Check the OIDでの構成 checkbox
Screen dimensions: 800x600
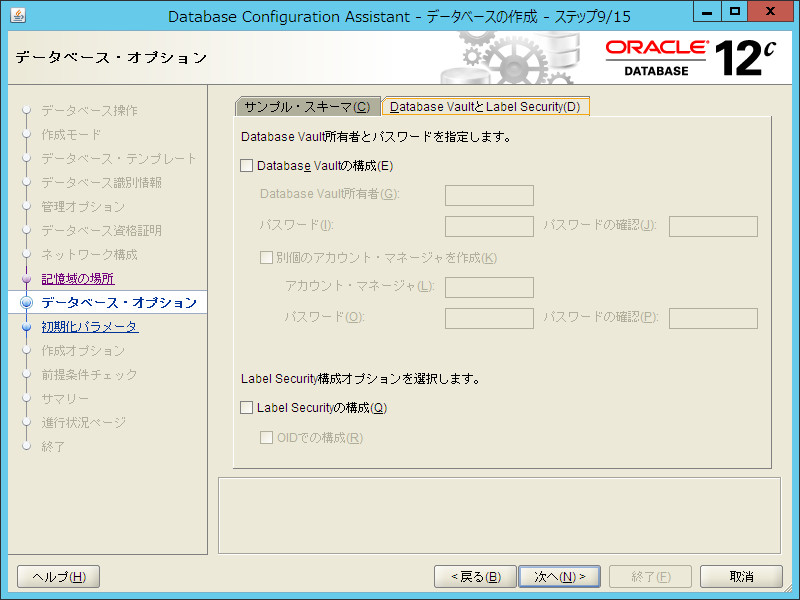[x=266, y=437]
